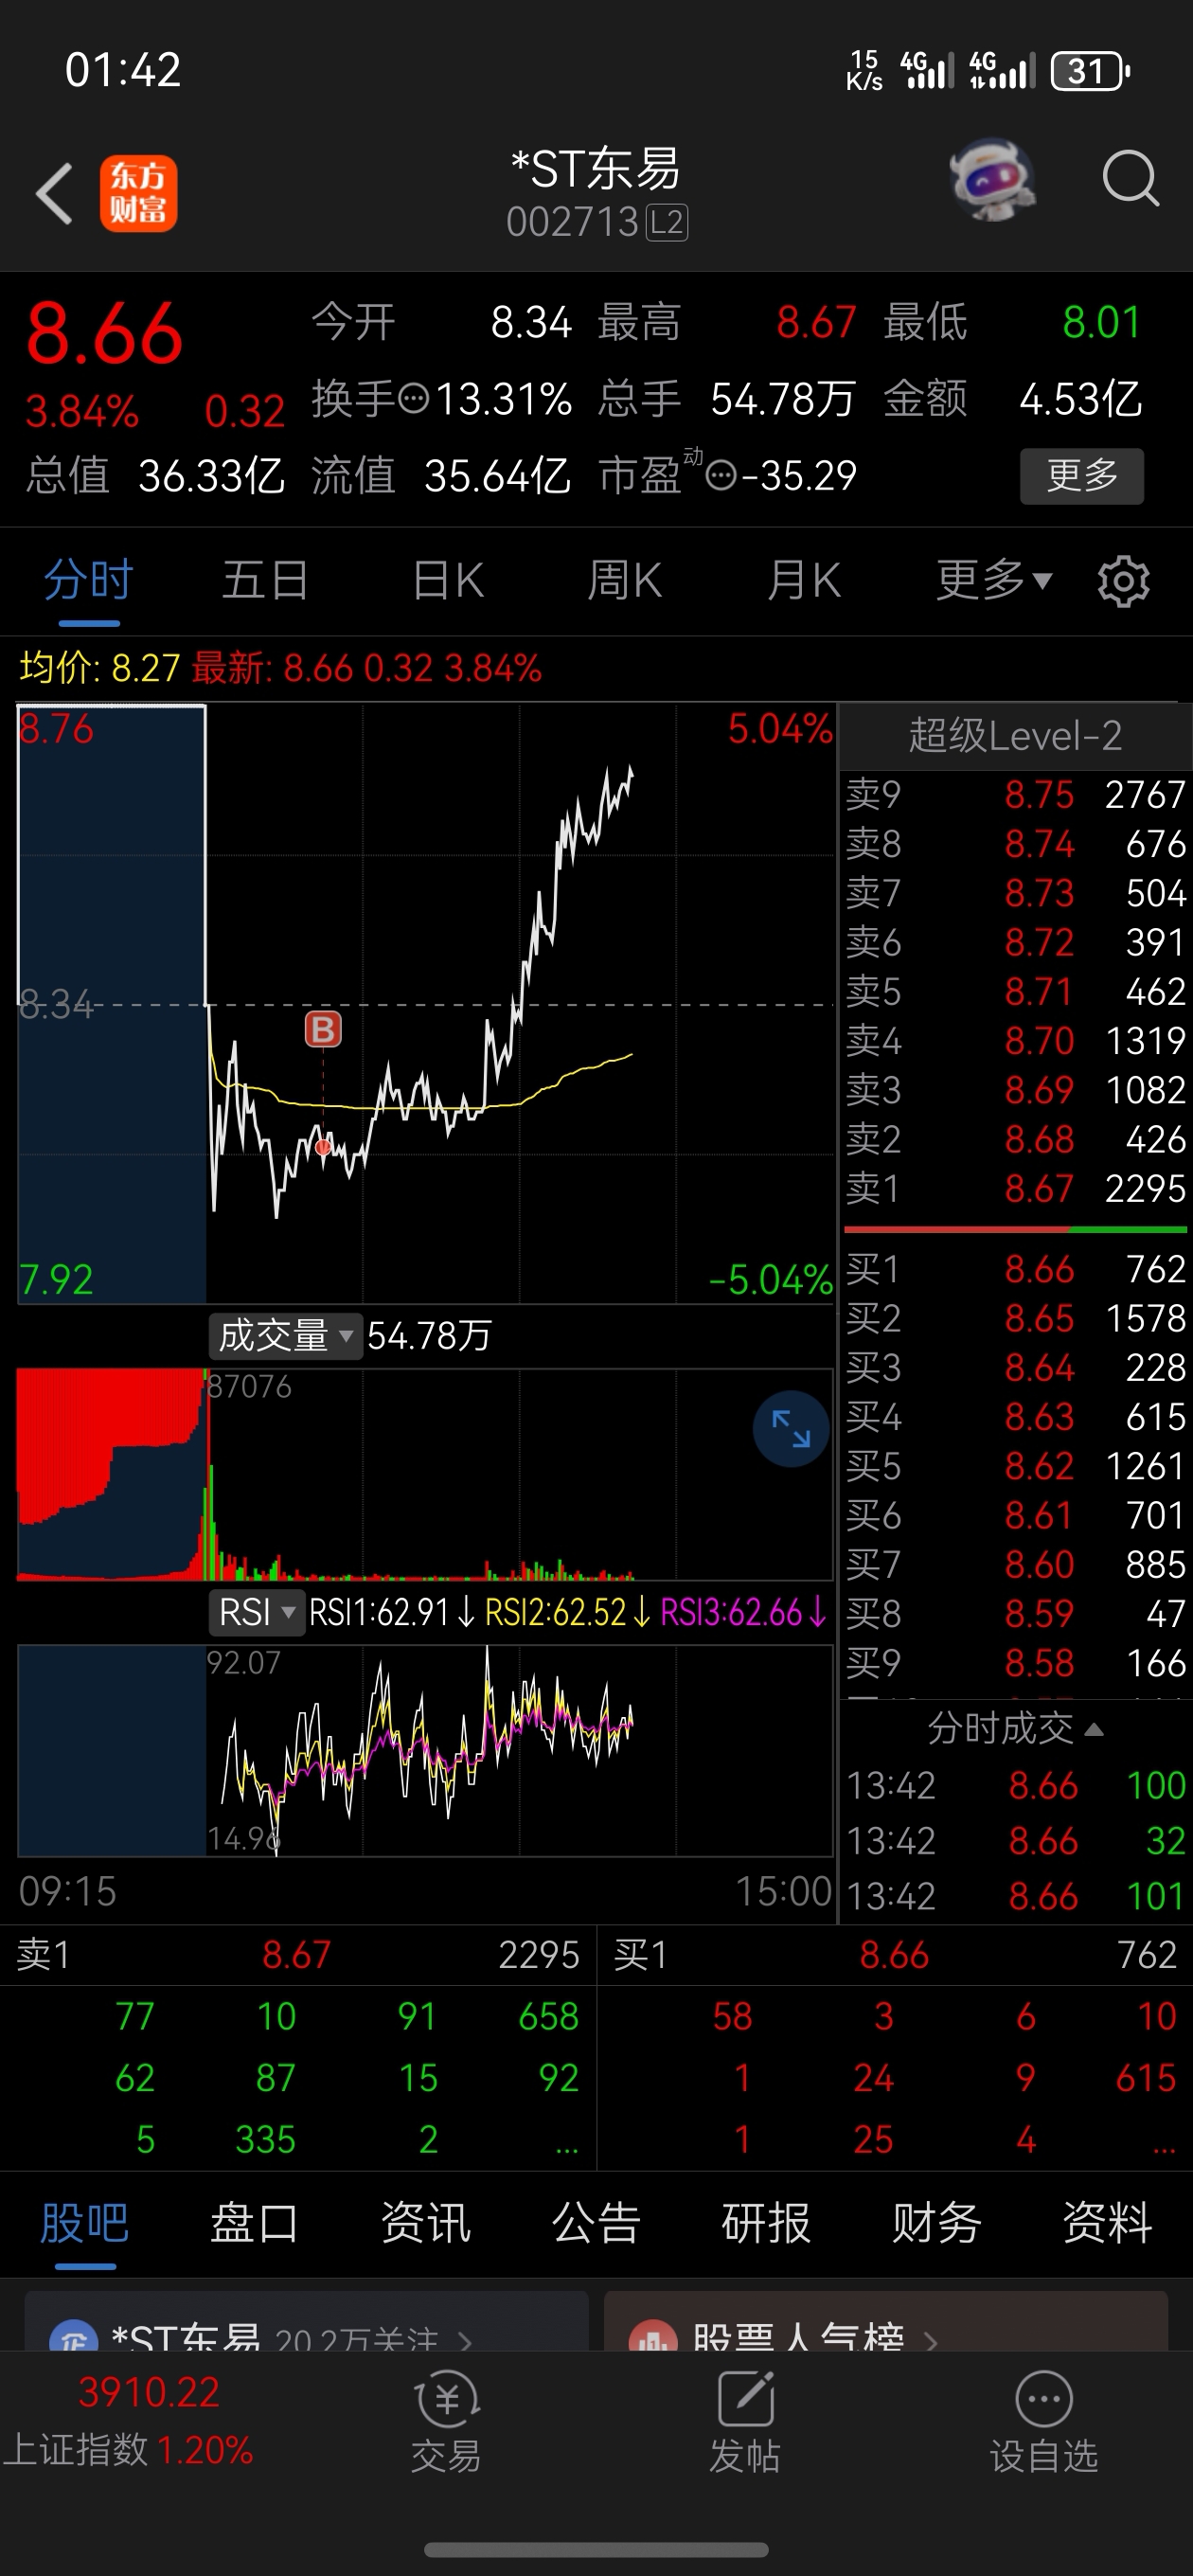Open the 资料 company info tab
The height and width of the screenshot is (2576, 1193).
point(1107,2222)
